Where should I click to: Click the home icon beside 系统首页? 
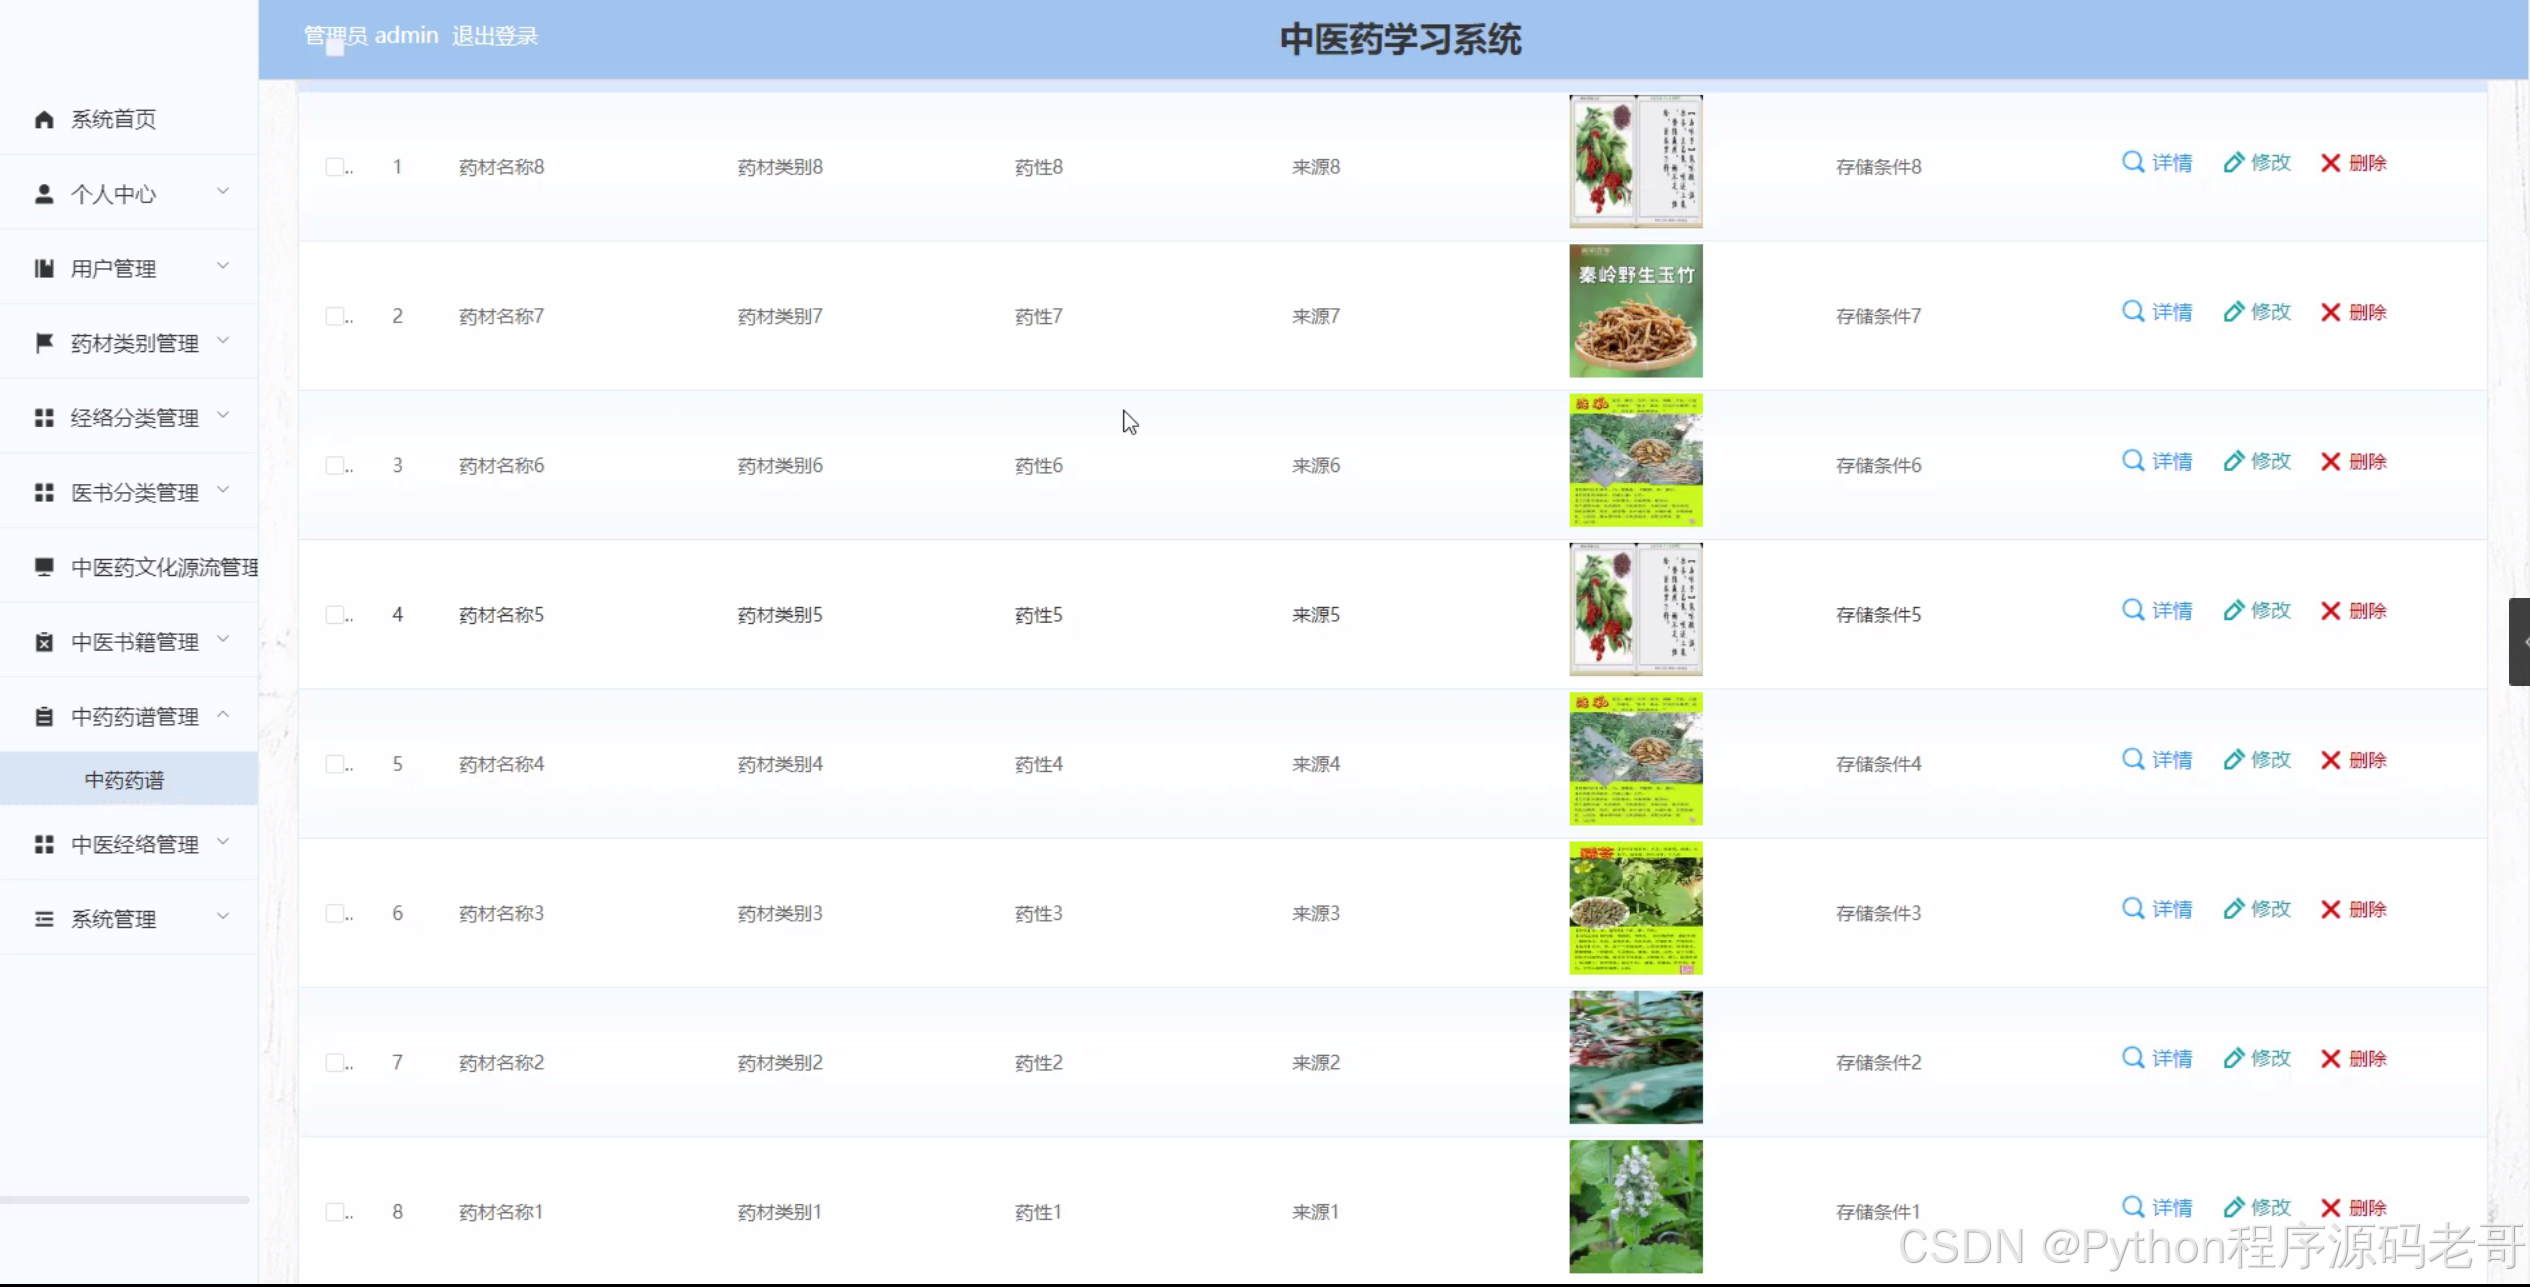pyautogui.click(x=44, y=120)
